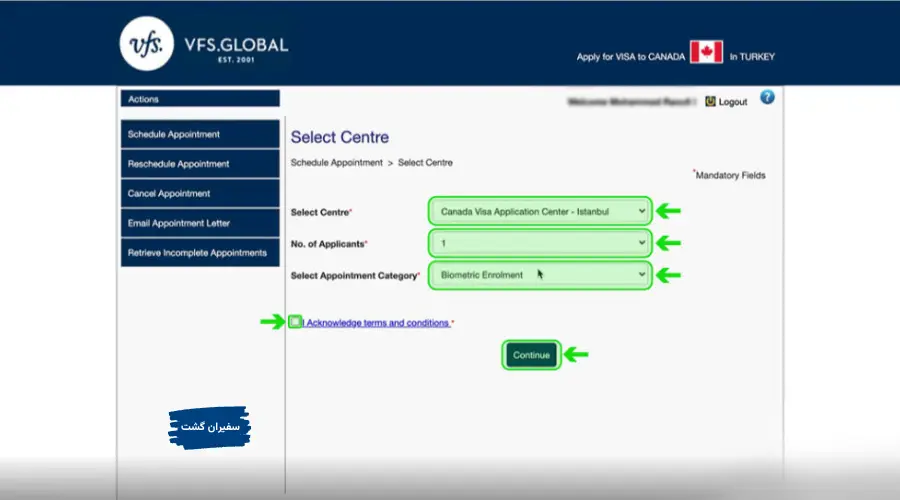This screenshot has width=900, height=500.
Task: Open Reschedule Appointment in the sidebar
Action: [x=200, y=164]
